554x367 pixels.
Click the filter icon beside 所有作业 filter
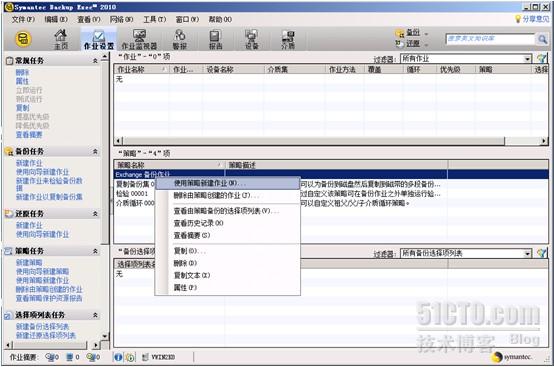click(x=542, y=59)
